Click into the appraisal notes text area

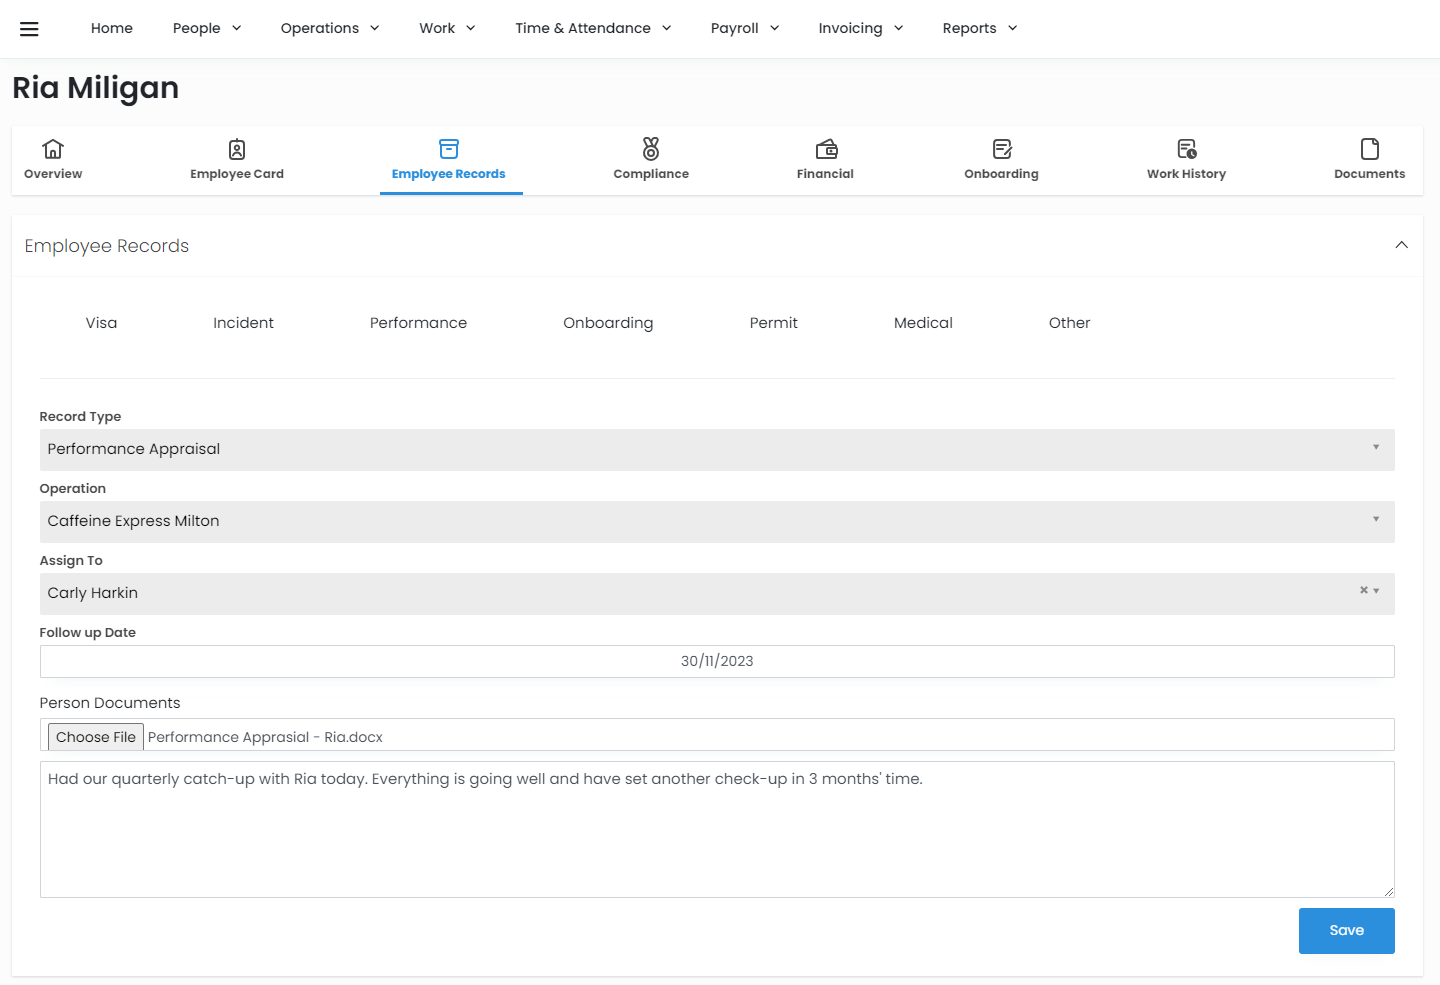coord(716,830)
